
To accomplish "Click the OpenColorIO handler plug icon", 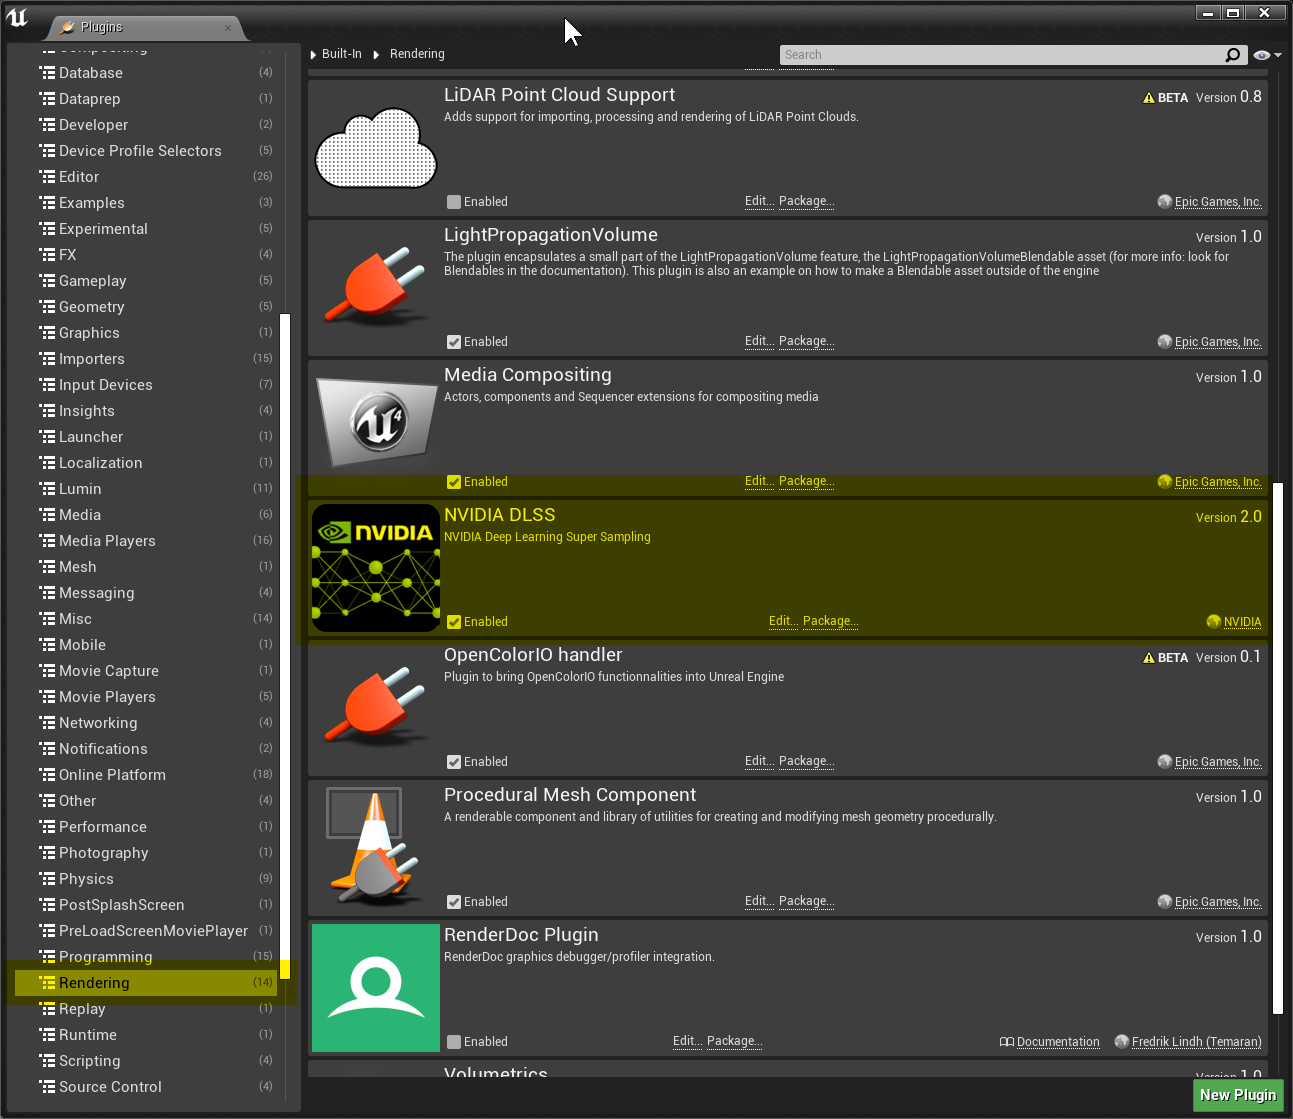I will coord(376,708).
